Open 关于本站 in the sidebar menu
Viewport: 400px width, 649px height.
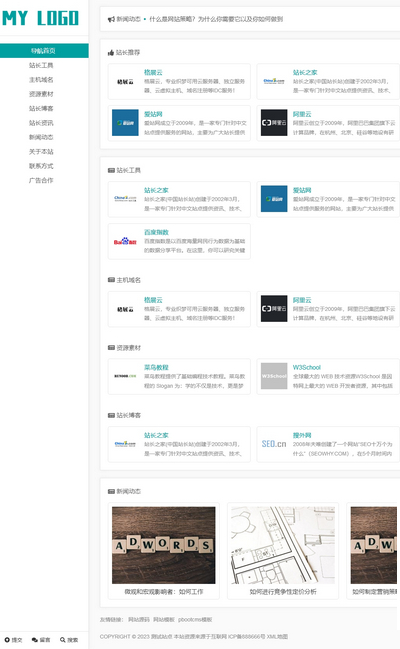coord(41,151)
